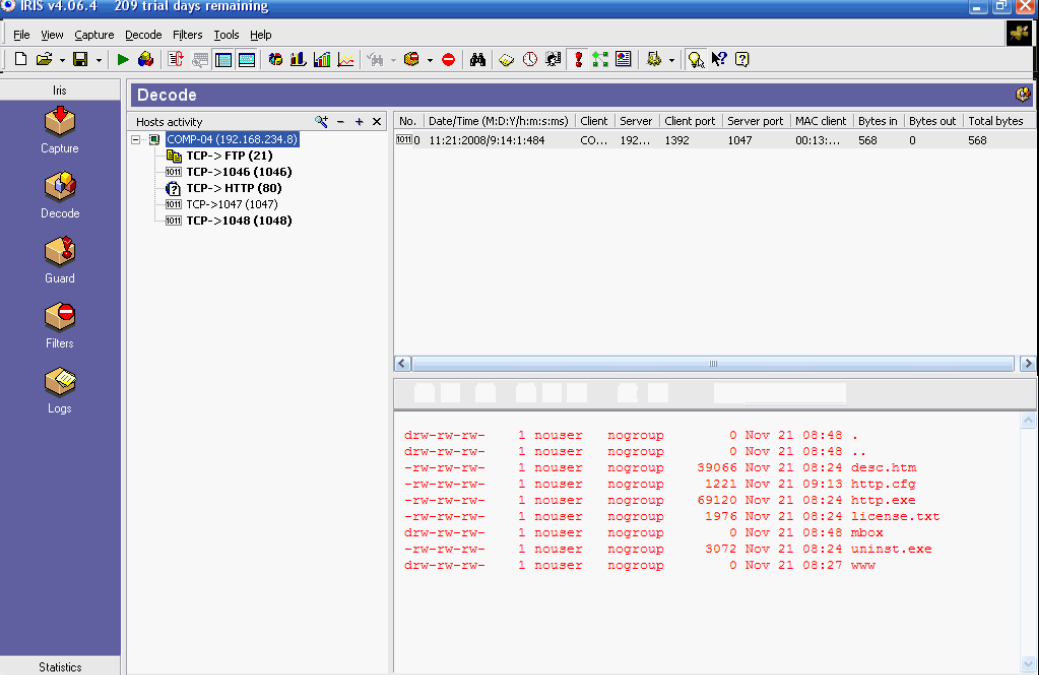Save the capture with the floppy disk icon
The height and width of the screenshot is (675, 1039).
click(80, 59)
